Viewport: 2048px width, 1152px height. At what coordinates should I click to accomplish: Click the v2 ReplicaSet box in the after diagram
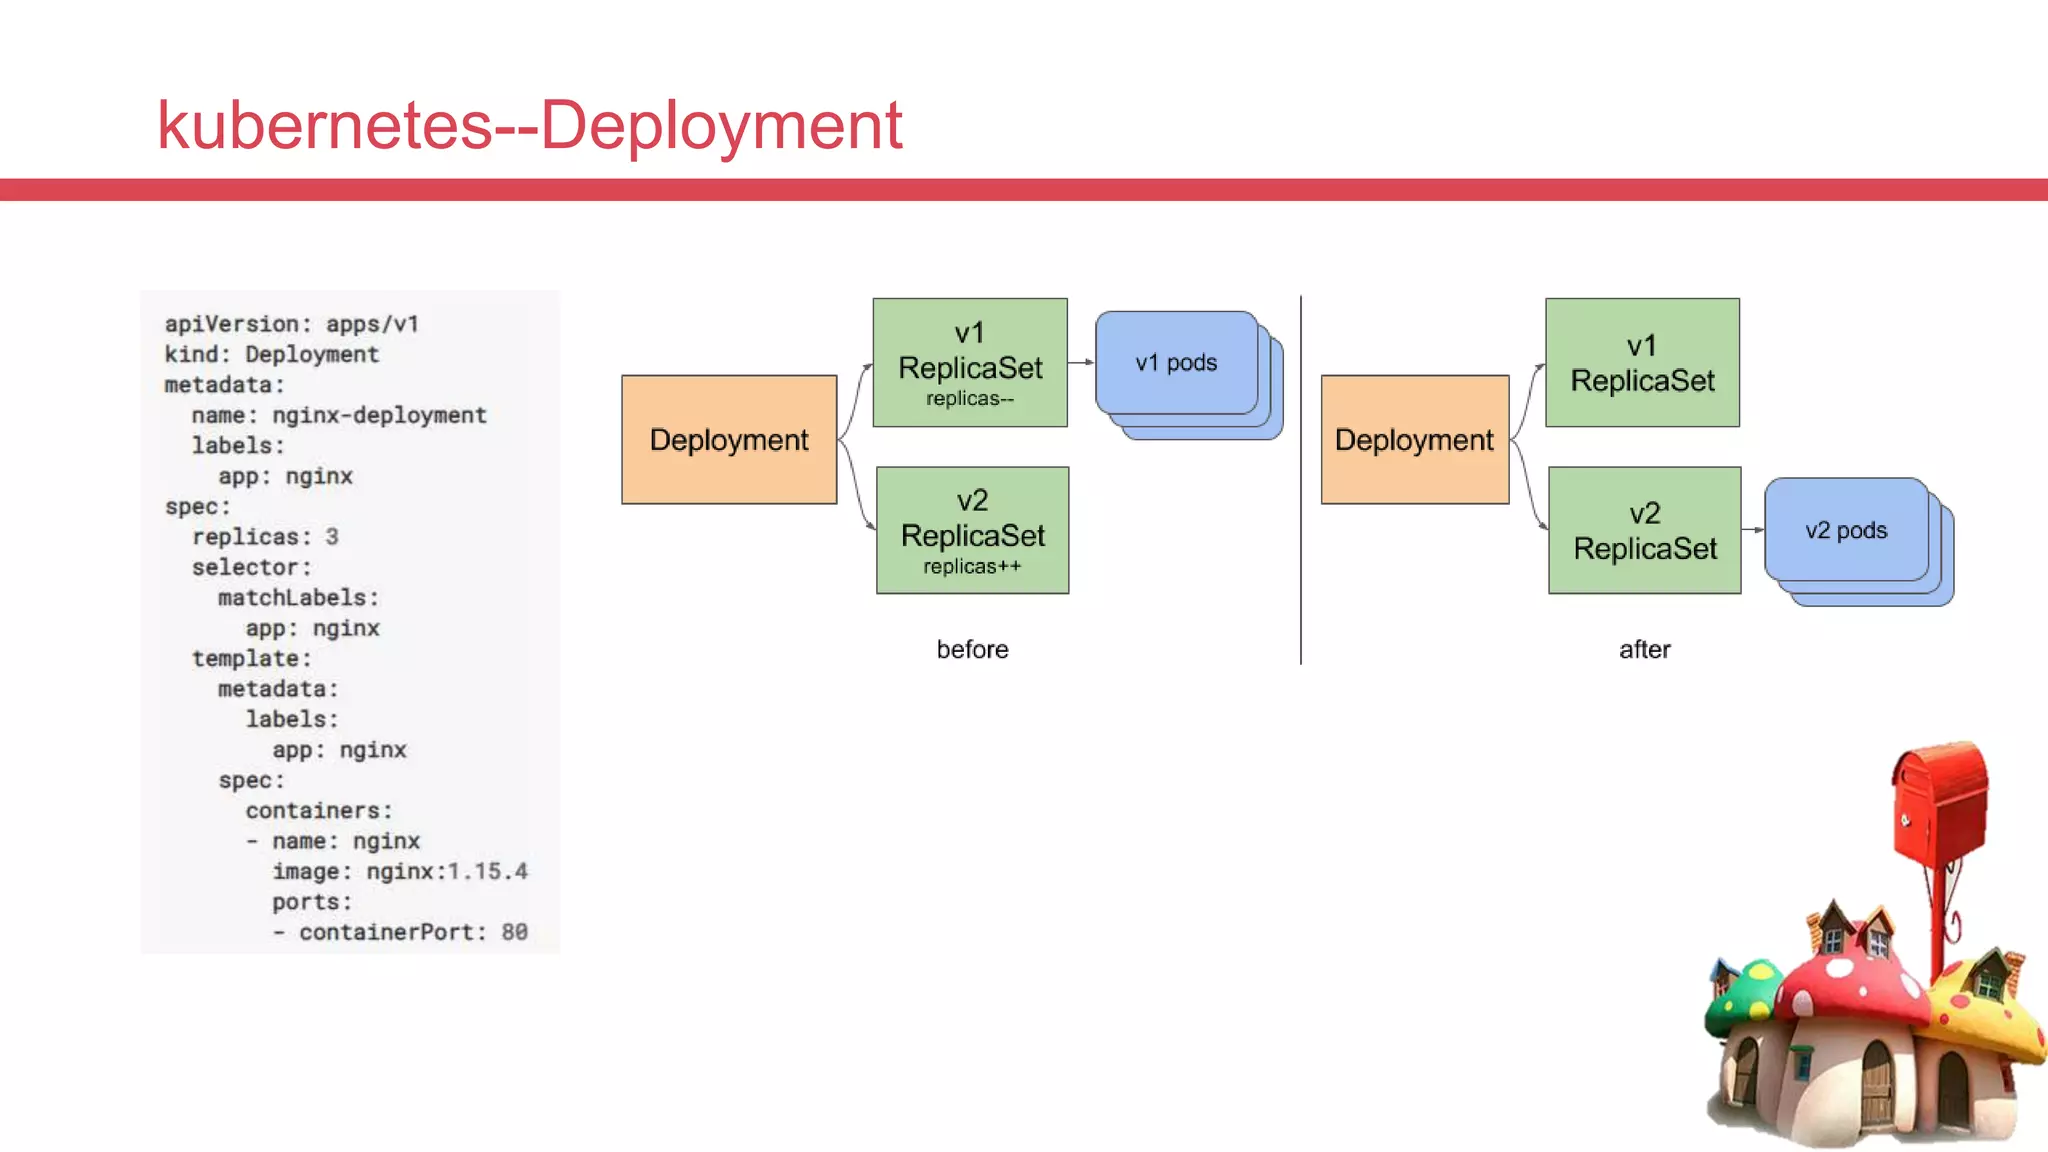pos(1644,531)
